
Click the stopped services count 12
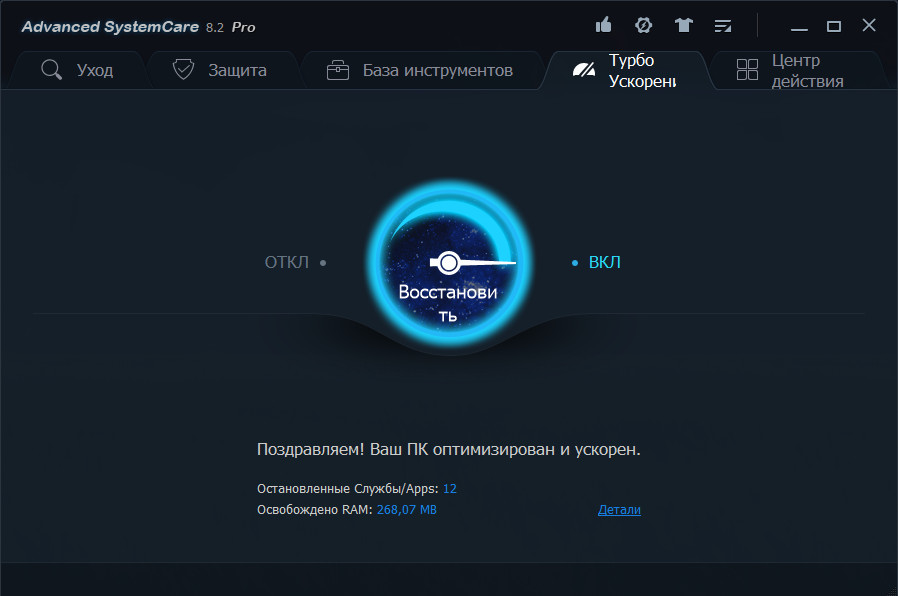450,489
